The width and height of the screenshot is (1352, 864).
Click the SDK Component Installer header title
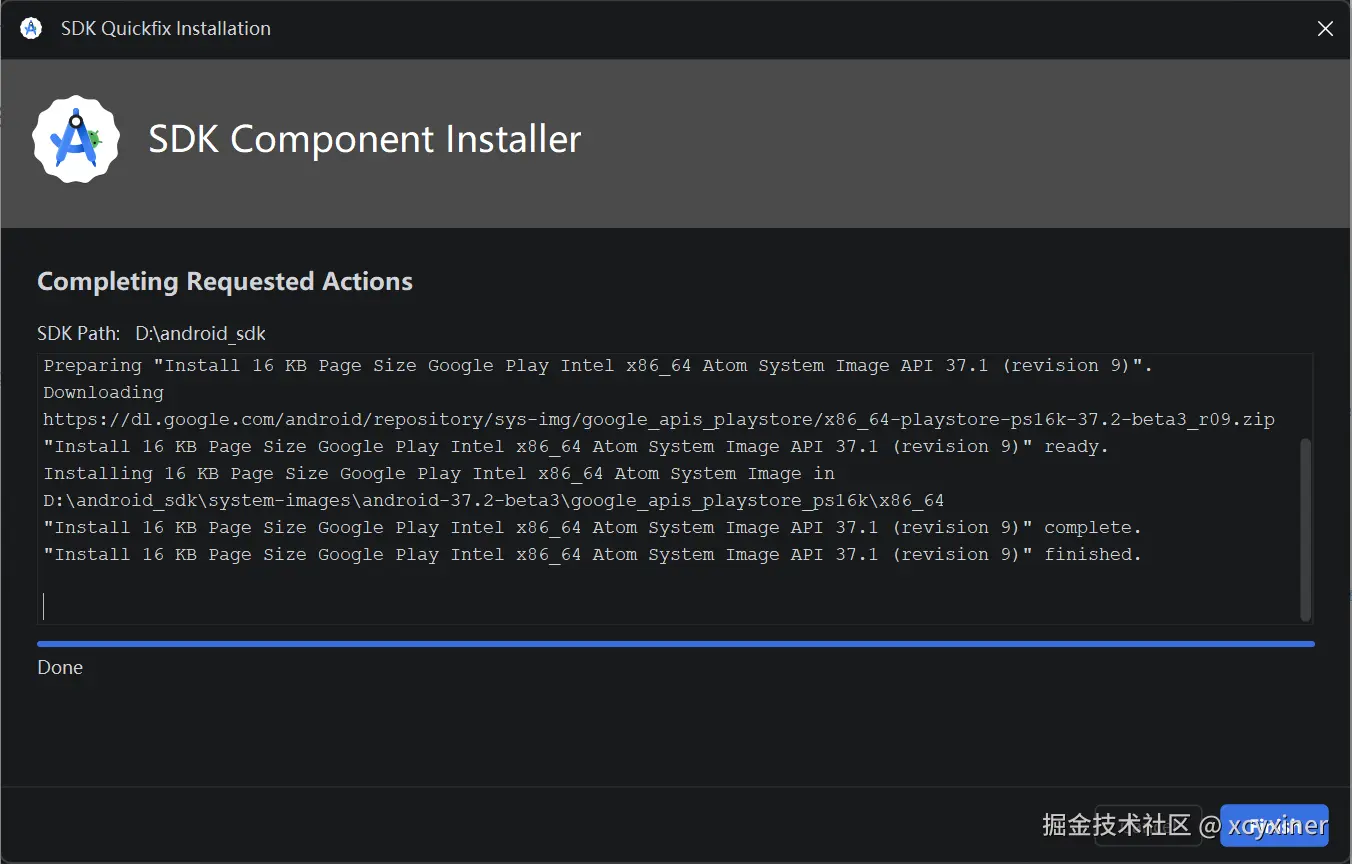click(x=365, y=139)
